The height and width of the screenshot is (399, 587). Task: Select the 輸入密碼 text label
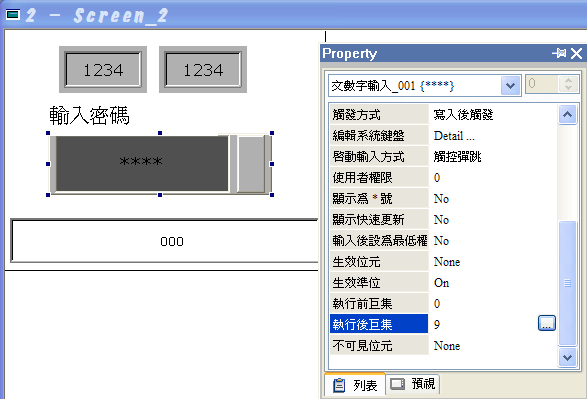[x=89, y=115]
